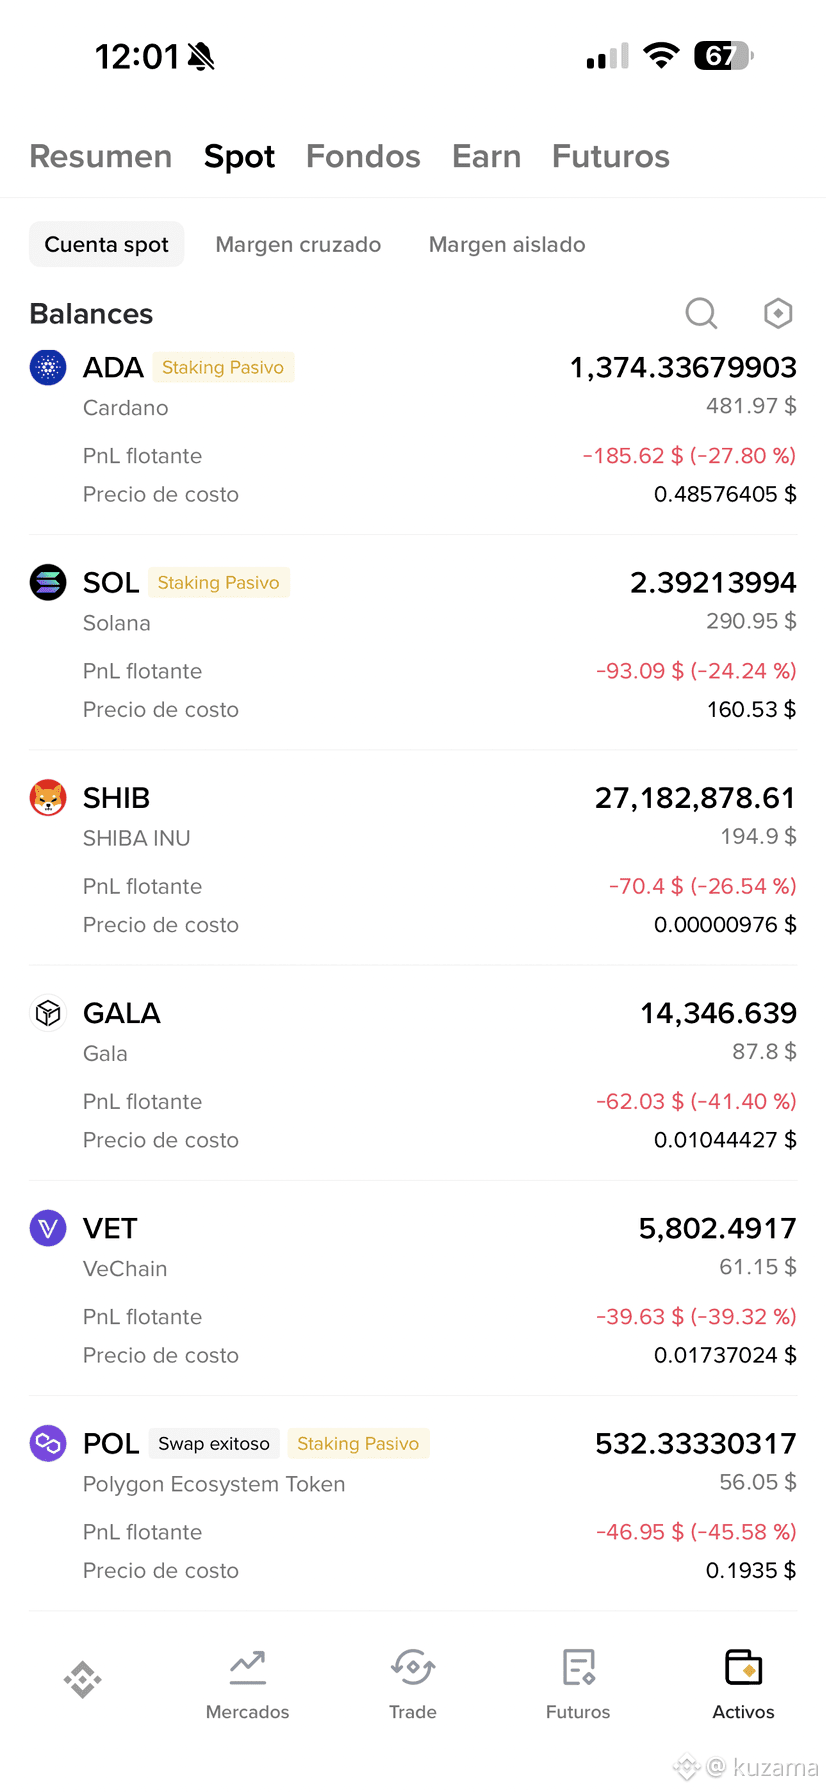The image size is (826, 1792).
Task: Select the Margen aislado account filter
Action: pos(507,244)
